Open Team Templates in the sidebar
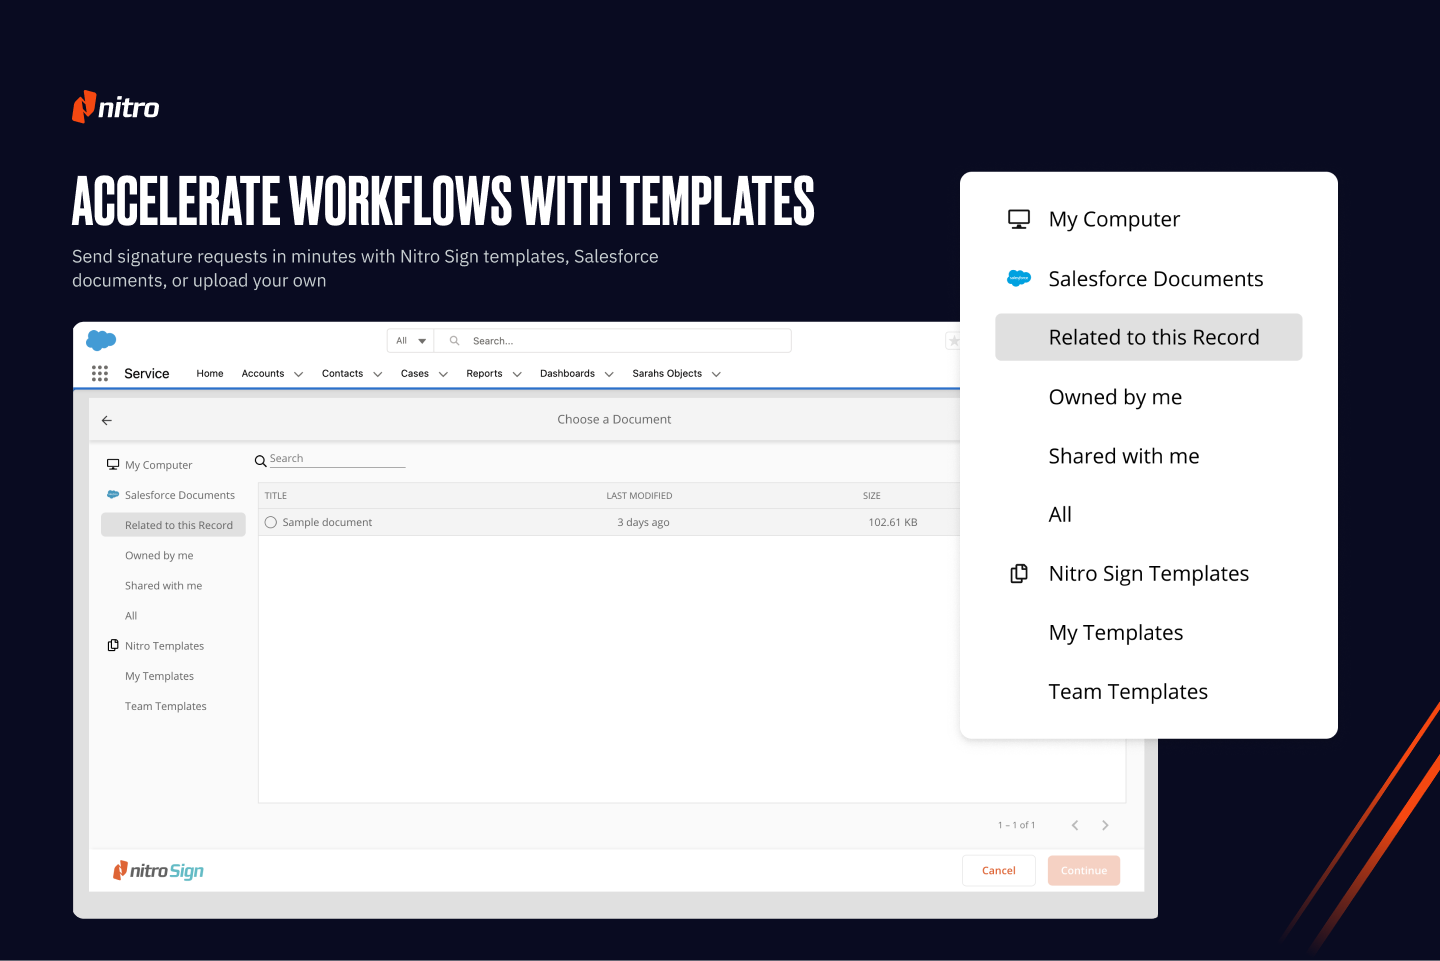 [x=166, y=707]
